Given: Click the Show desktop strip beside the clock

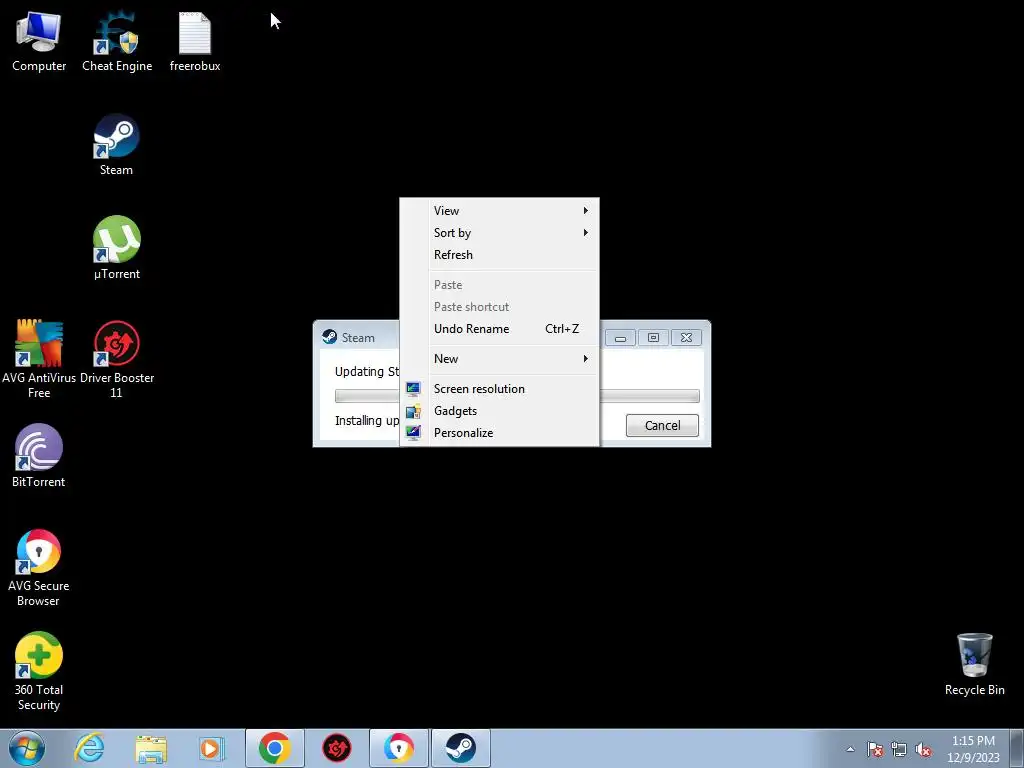Looking at the screenshot, I should tap(1017, 748).
